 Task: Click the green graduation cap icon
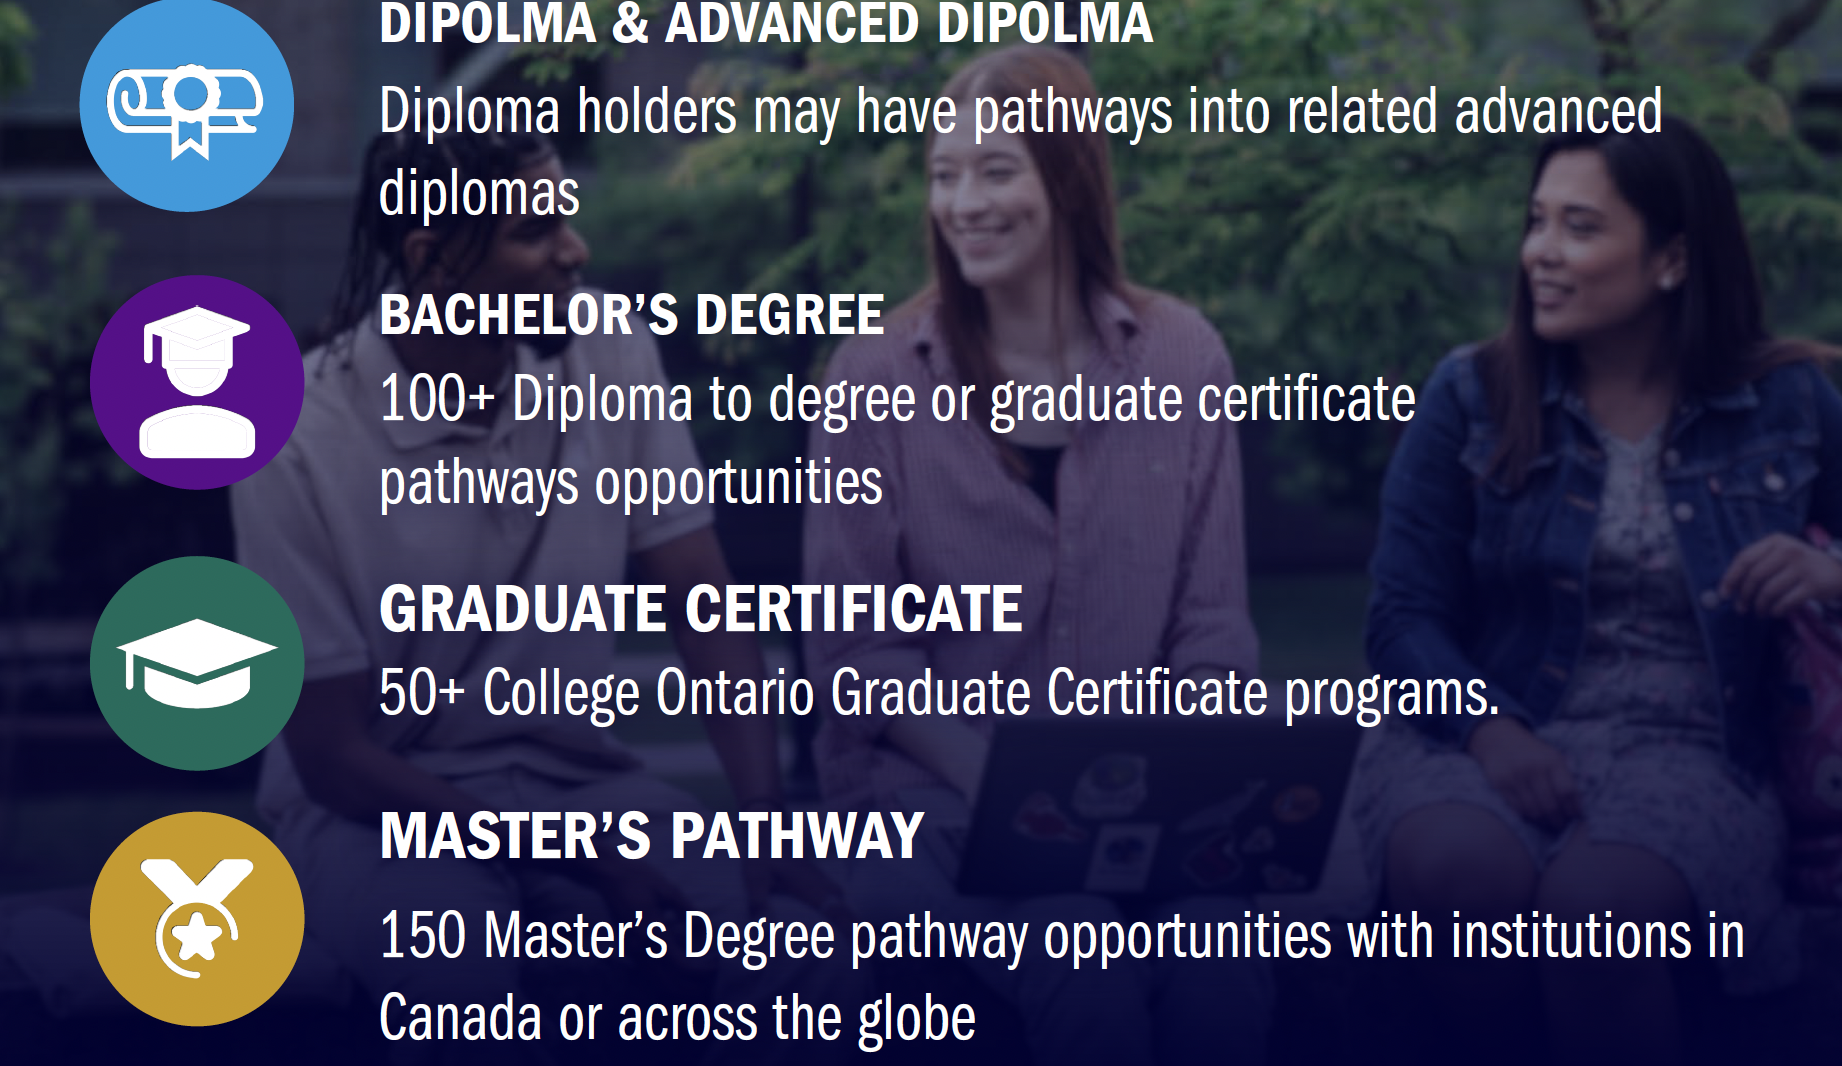point(197,663)
